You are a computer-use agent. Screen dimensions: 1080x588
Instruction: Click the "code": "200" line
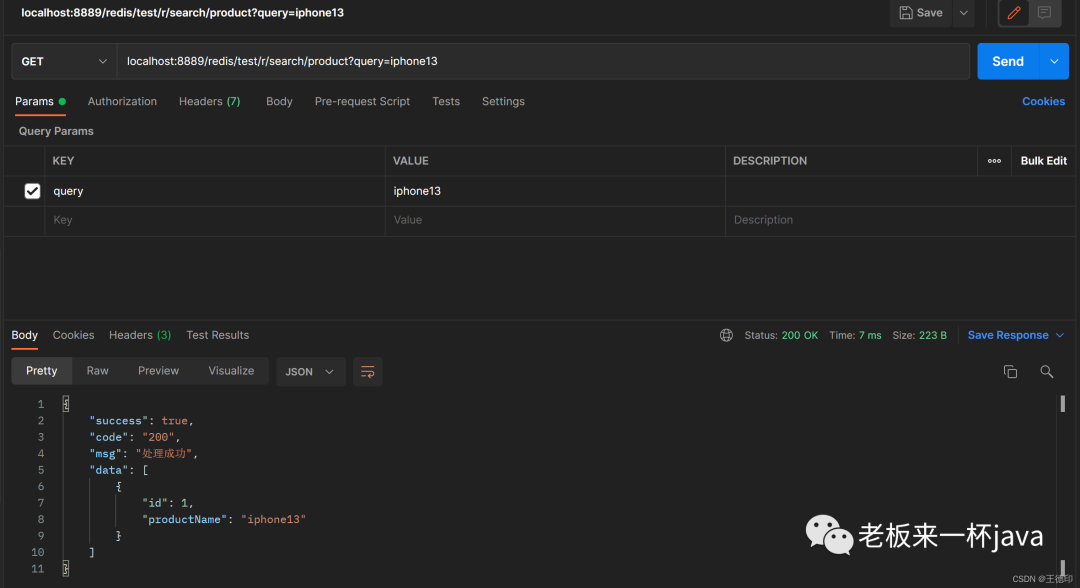click(134, 437)
